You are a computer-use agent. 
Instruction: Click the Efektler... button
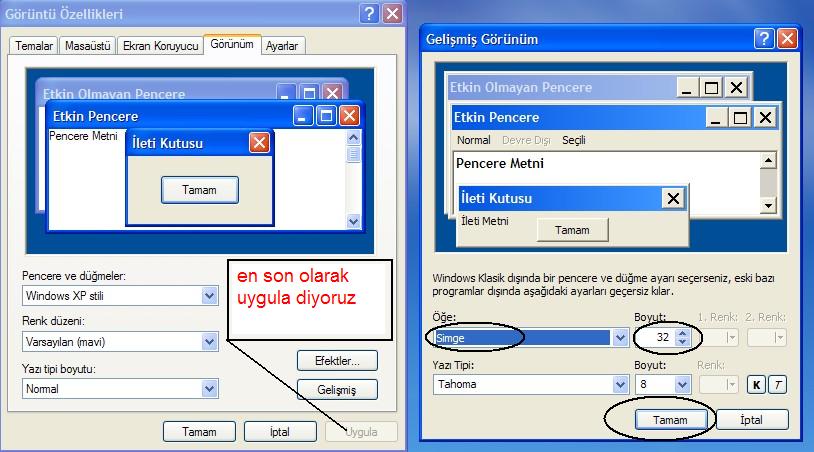pyautogui.click(x=337, y=360)
